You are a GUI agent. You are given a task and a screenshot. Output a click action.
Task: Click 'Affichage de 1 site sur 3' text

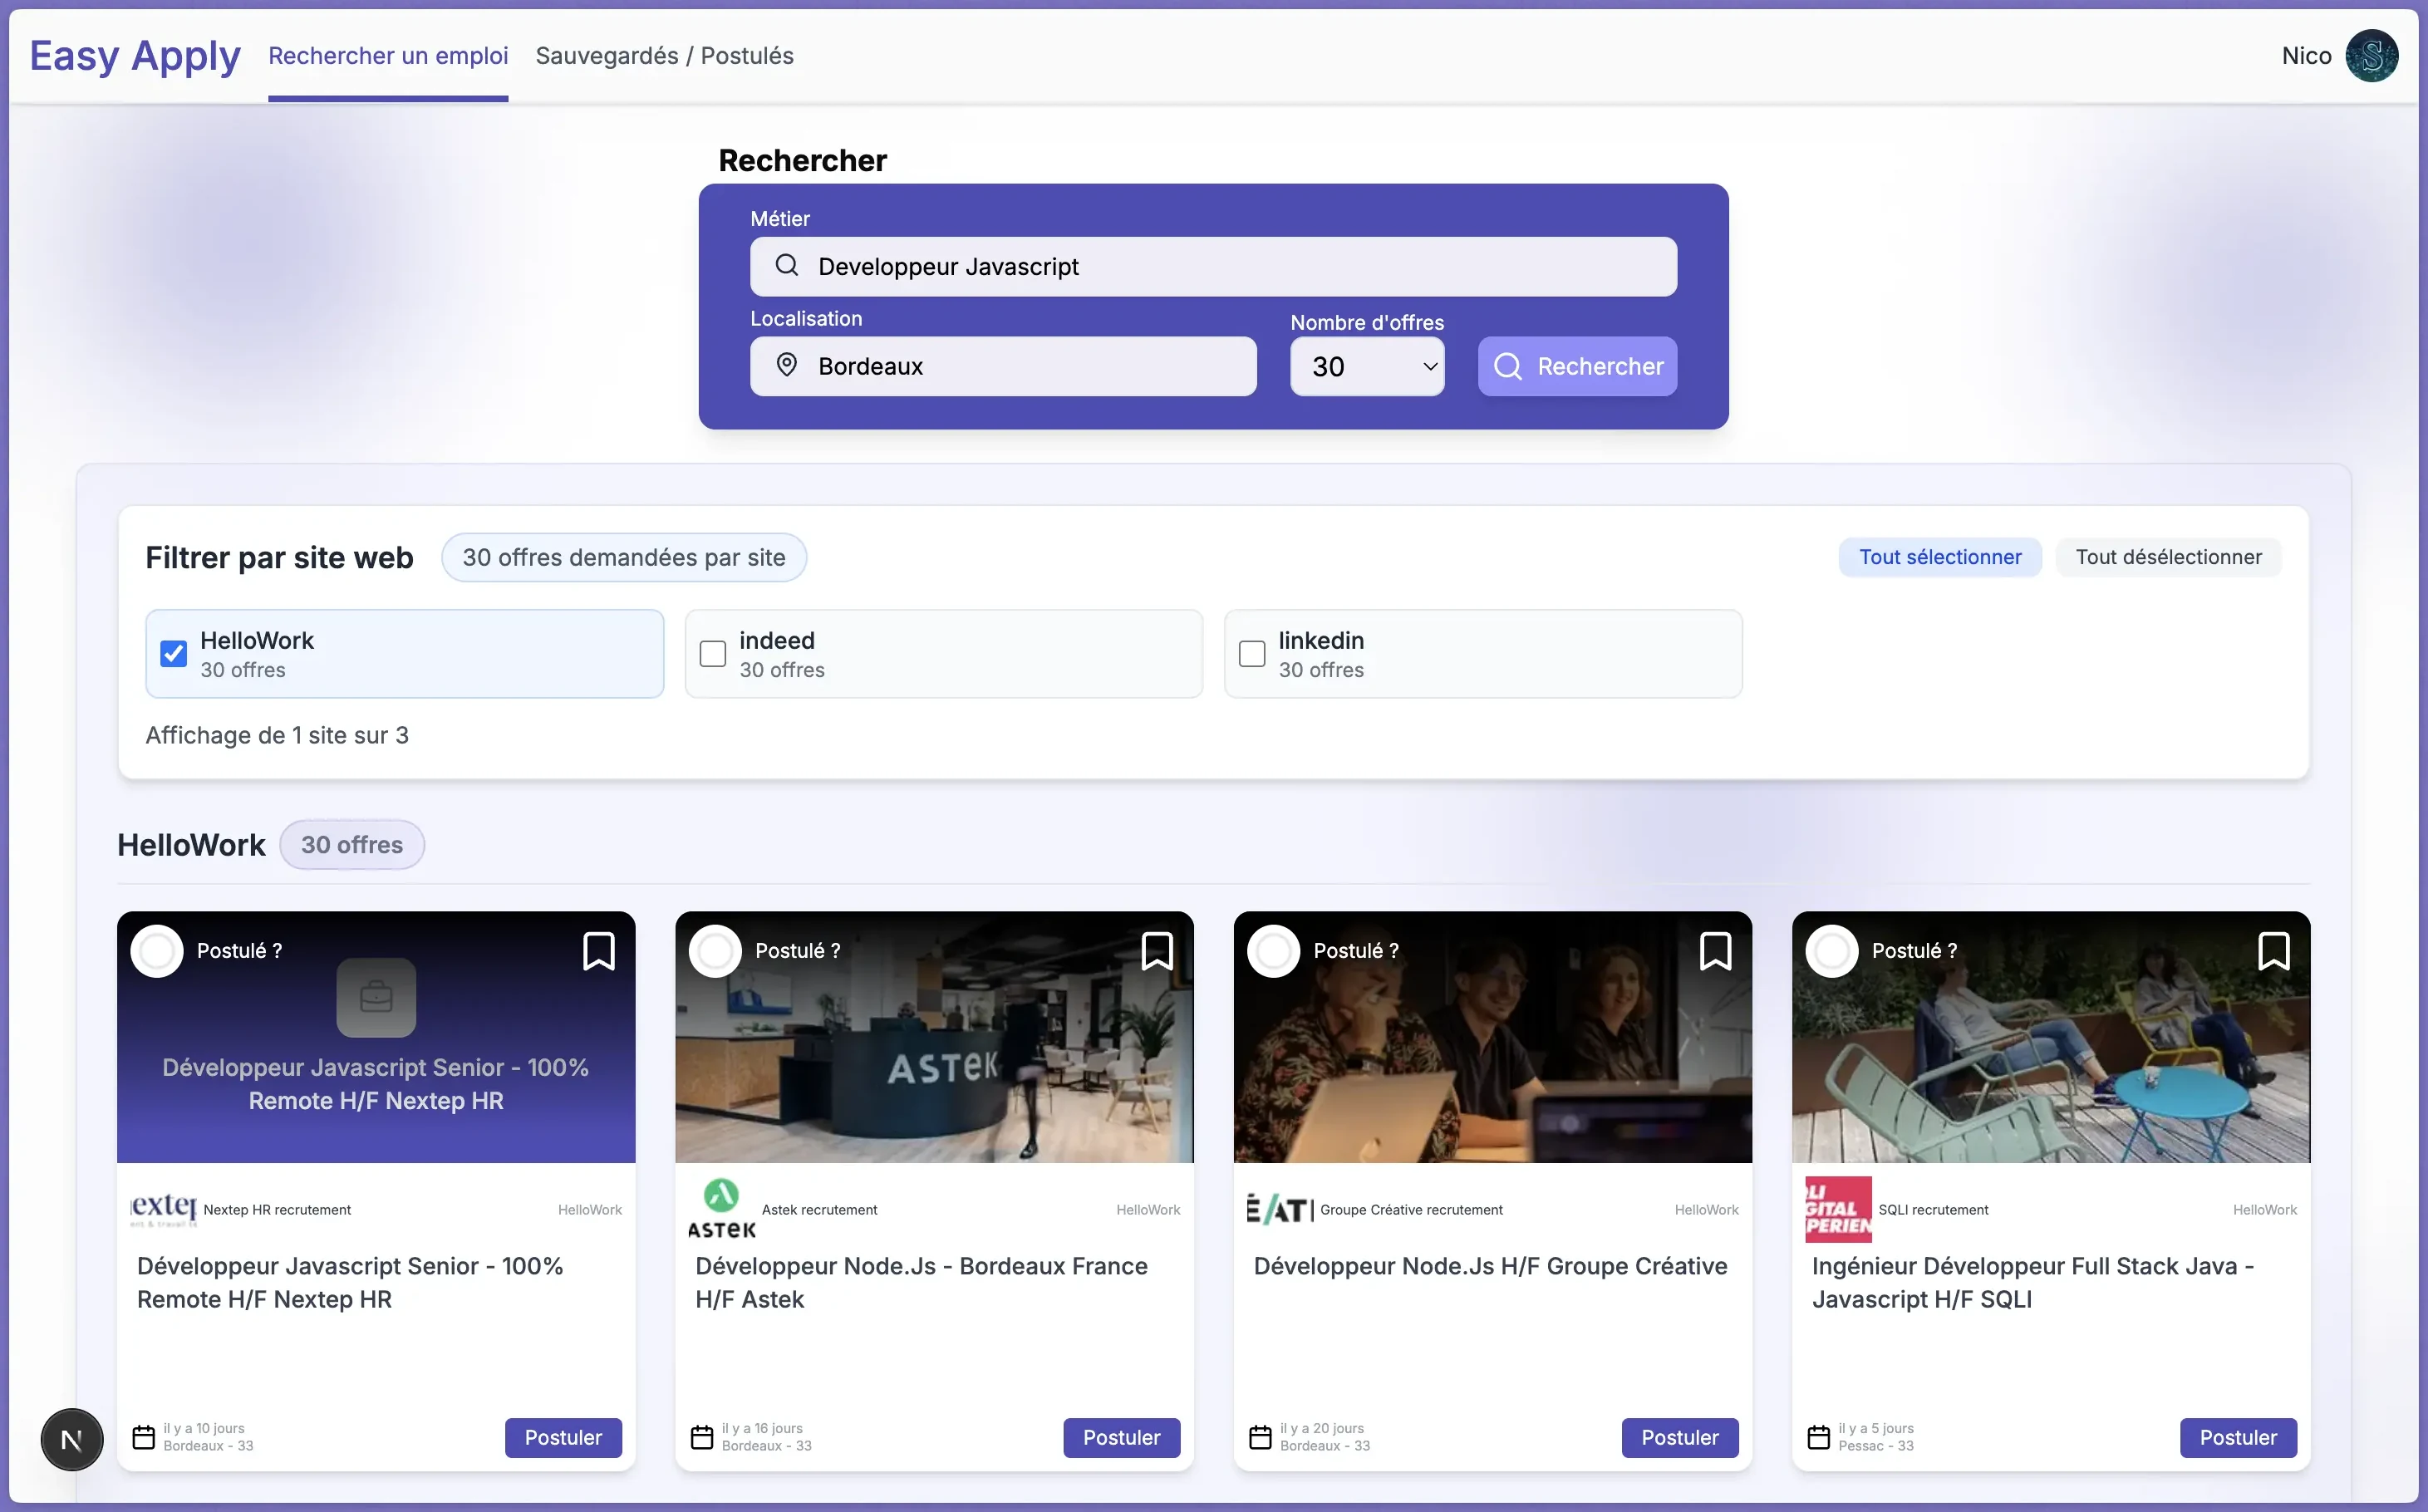[277, 735]
